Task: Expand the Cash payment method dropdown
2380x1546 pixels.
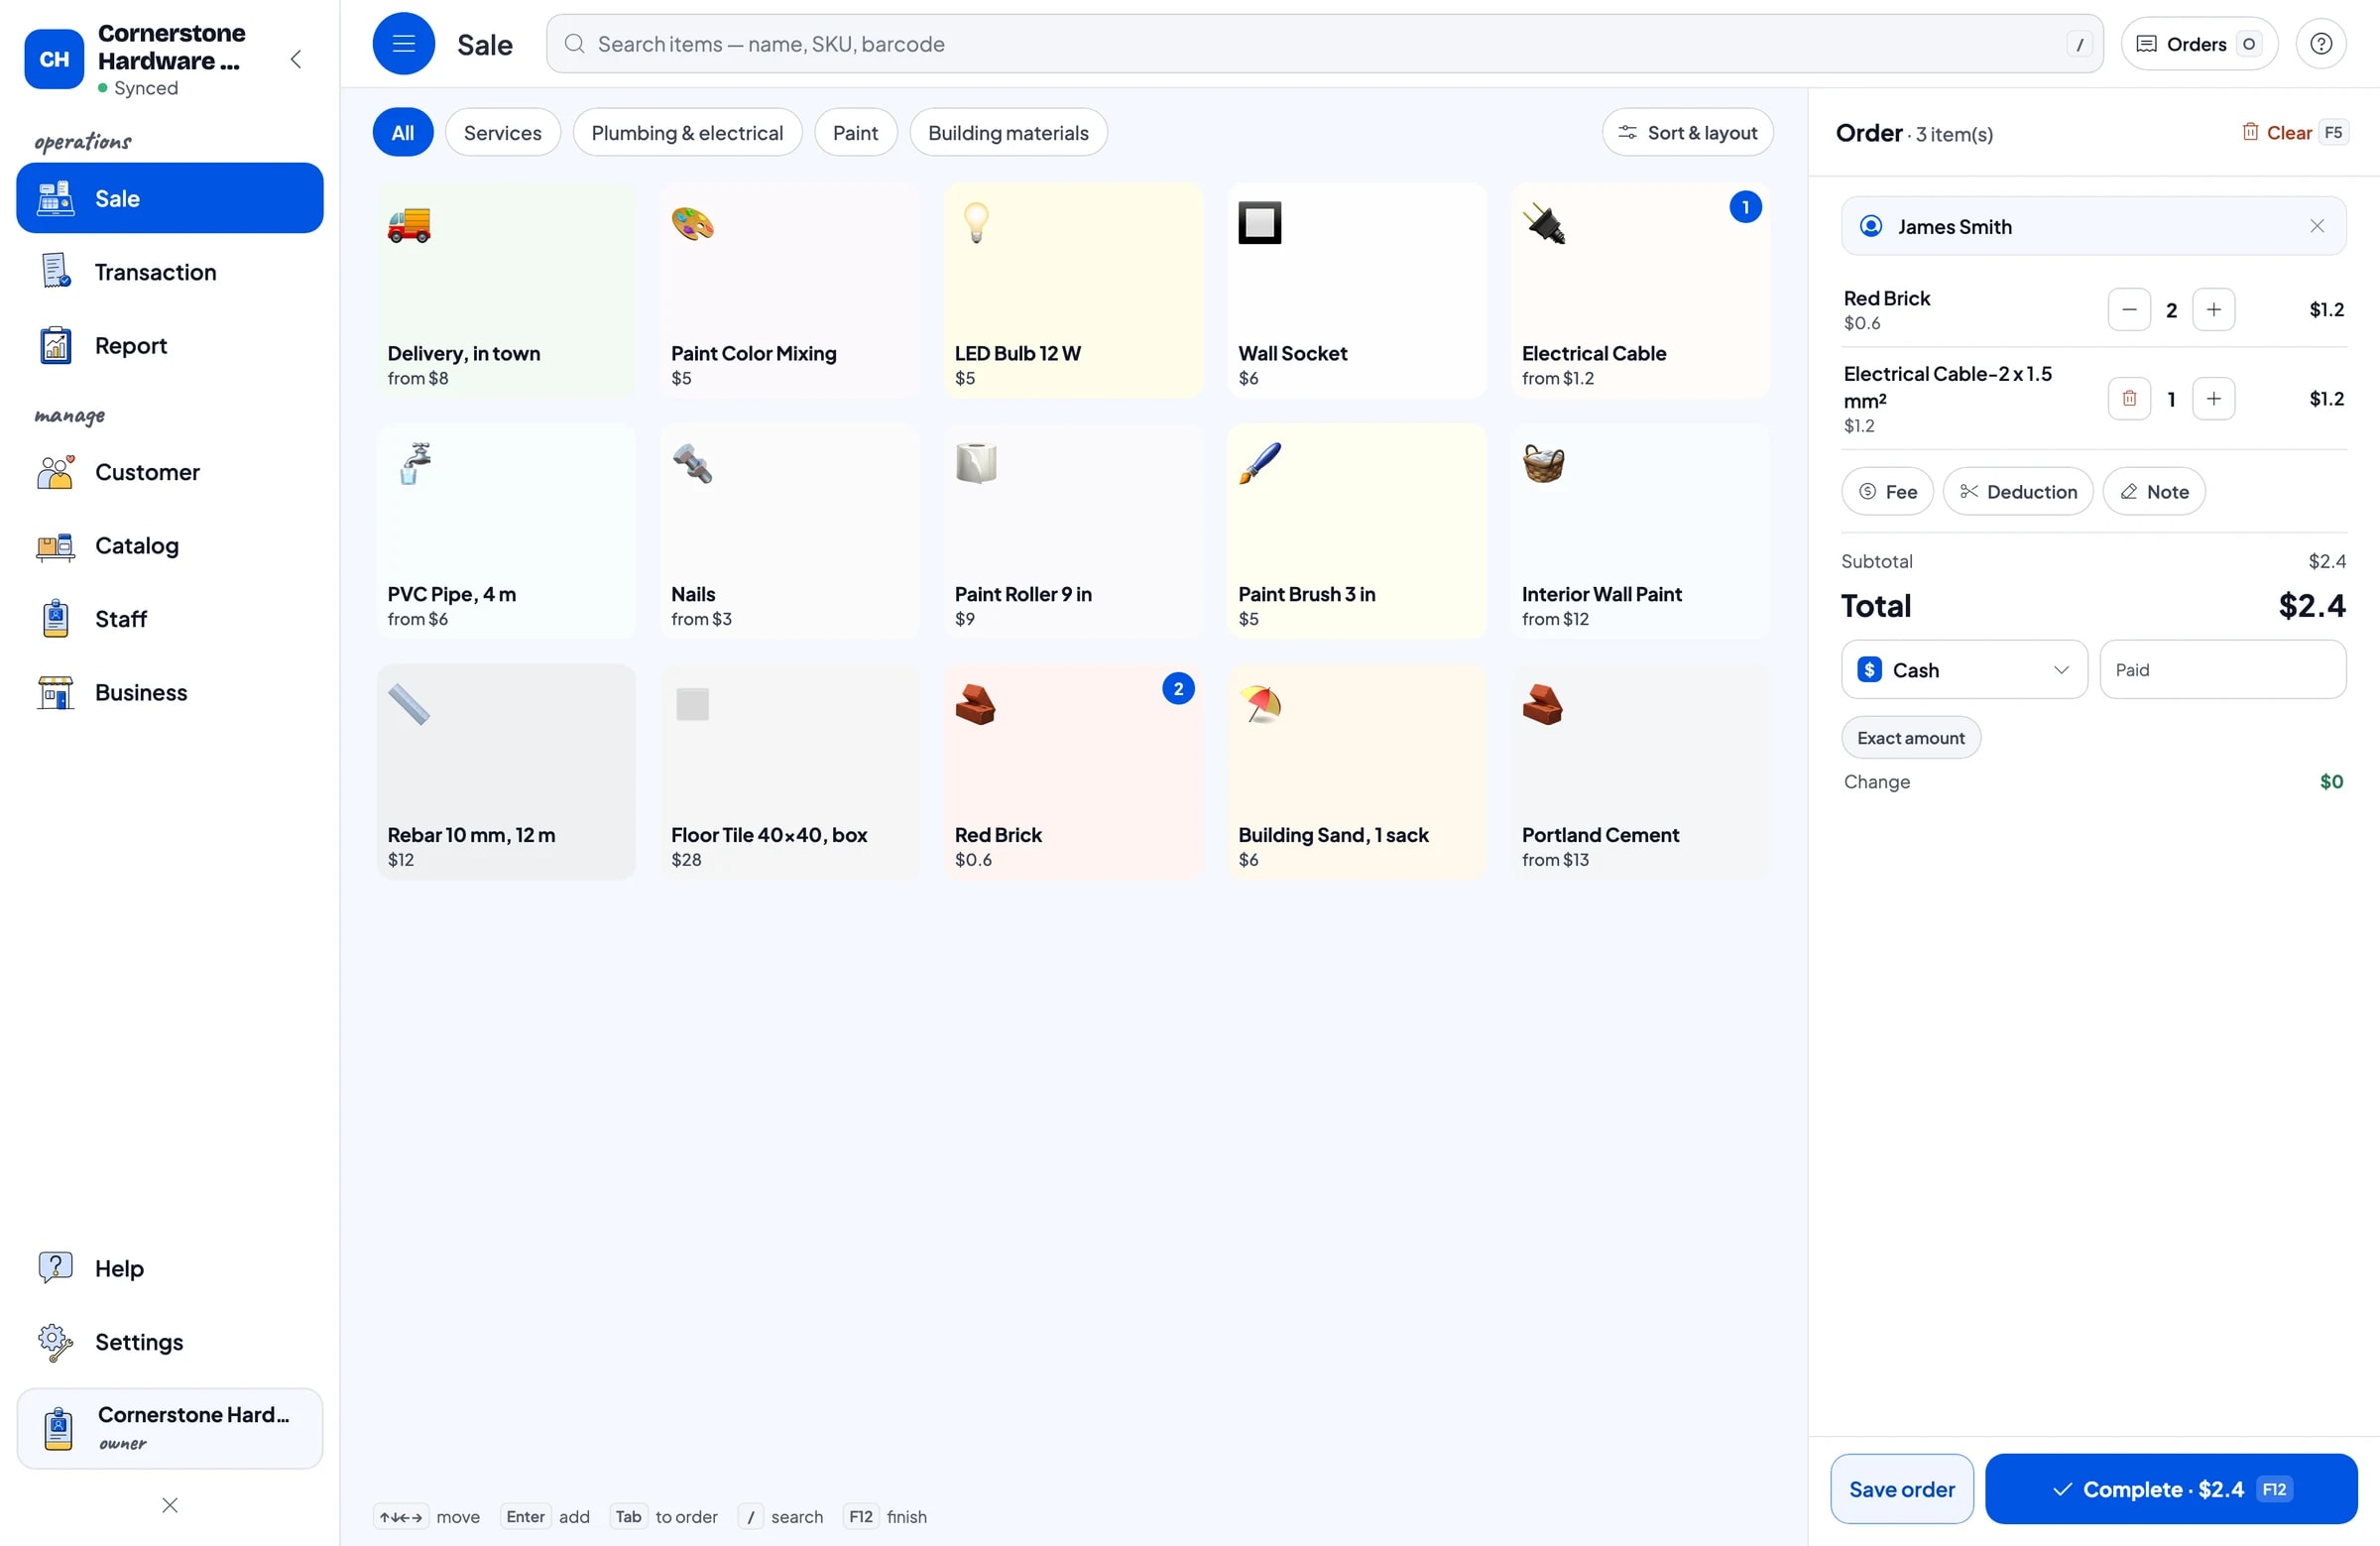Action: (1964, 670)
